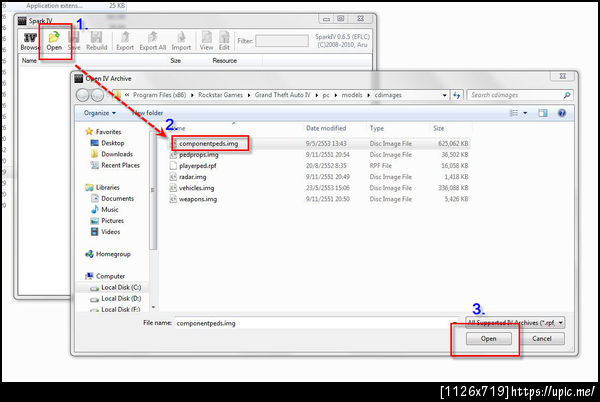Click the Browse button in Spark IV
The height and width of the screenshot is (402, 600).
pyautogui.click(x=30, y=42)
